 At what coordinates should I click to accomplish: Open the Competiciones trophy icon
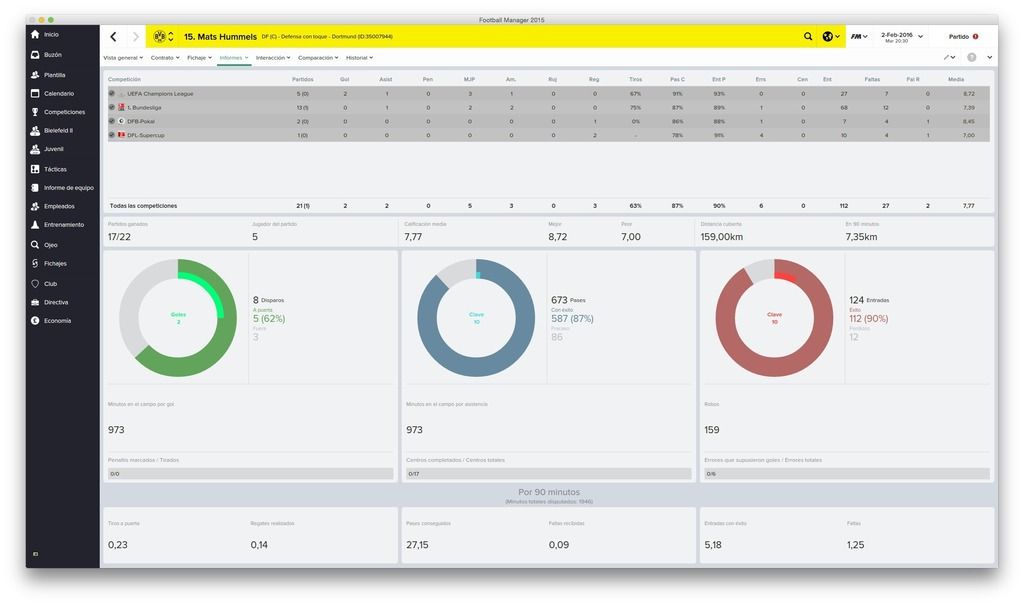pos(35,112)
